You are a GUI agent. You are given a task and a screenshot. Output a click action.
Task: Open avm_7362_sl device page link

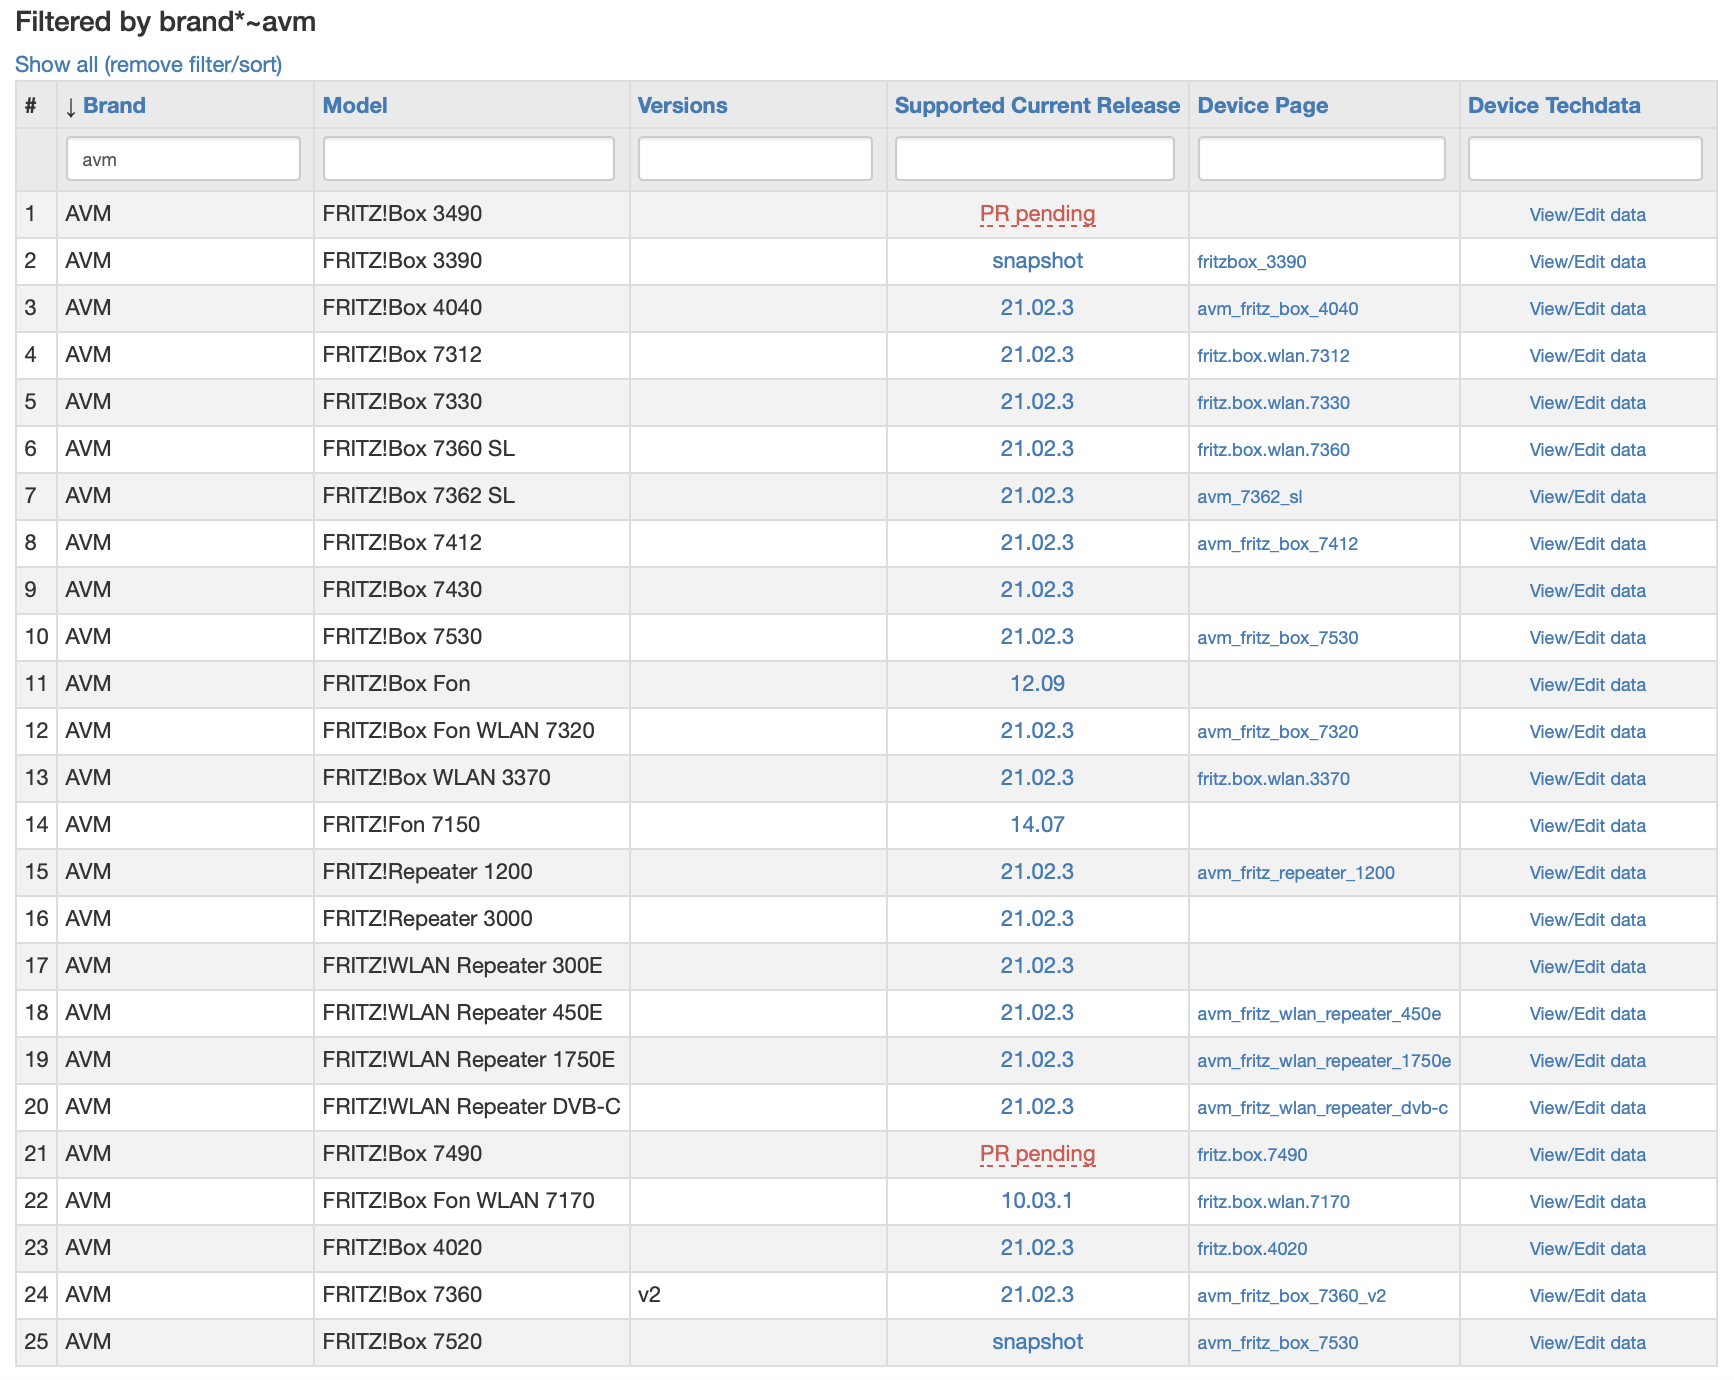[x=1250, y=497]
